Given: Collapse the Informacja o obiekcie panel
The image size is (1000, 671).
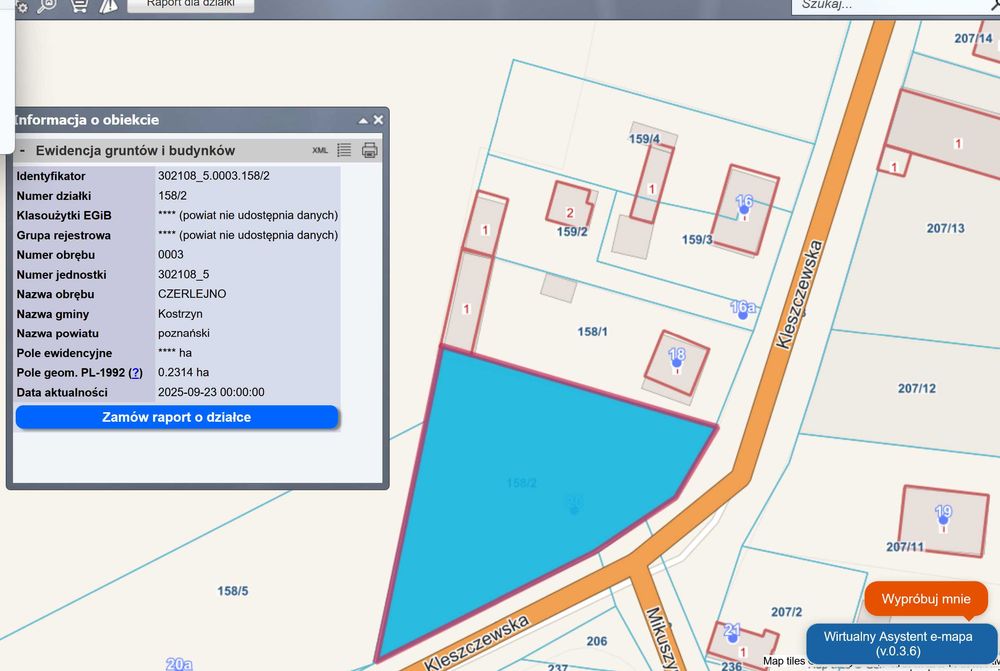Looking at the screenshot, I should (x=363, y=120).
